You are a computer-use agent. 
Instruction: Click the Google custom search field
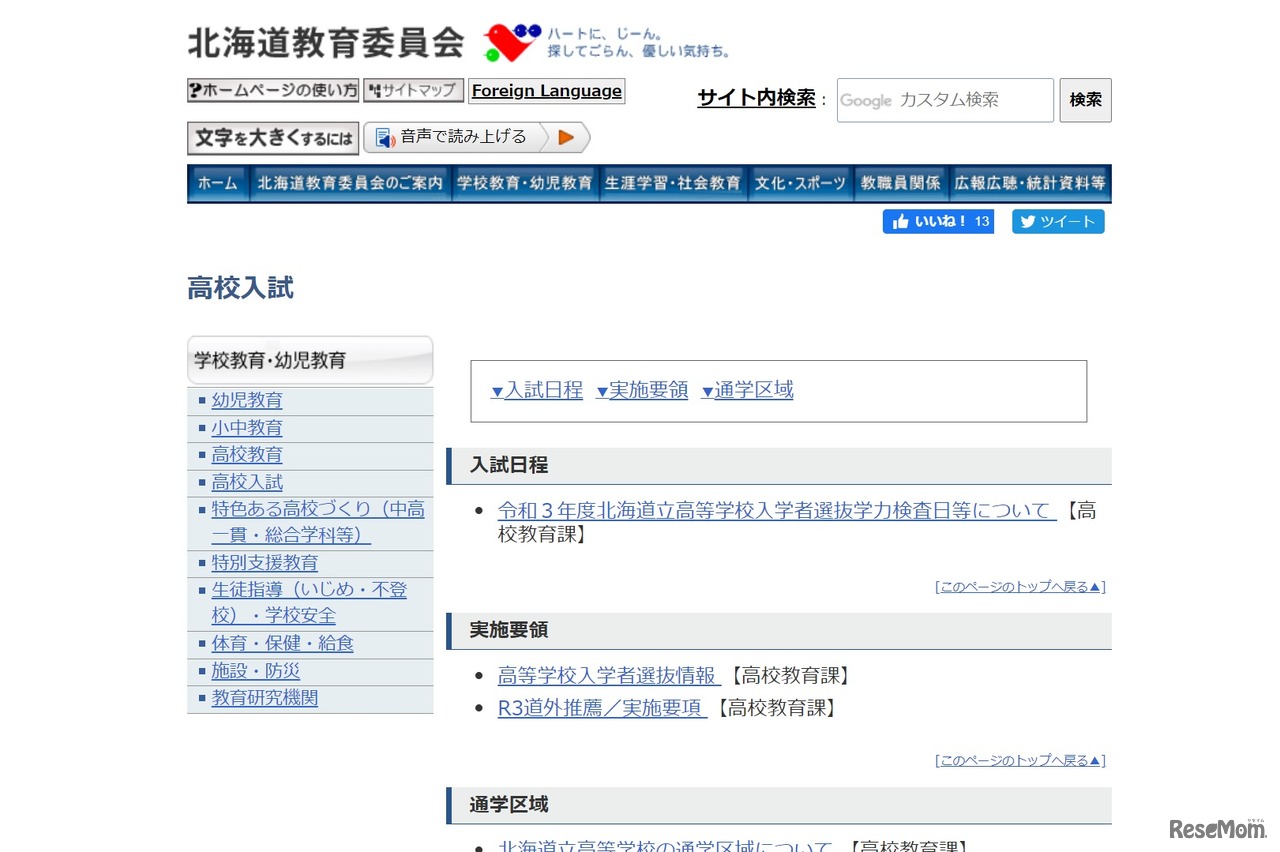pyautogui.click(x=945, y=100)
